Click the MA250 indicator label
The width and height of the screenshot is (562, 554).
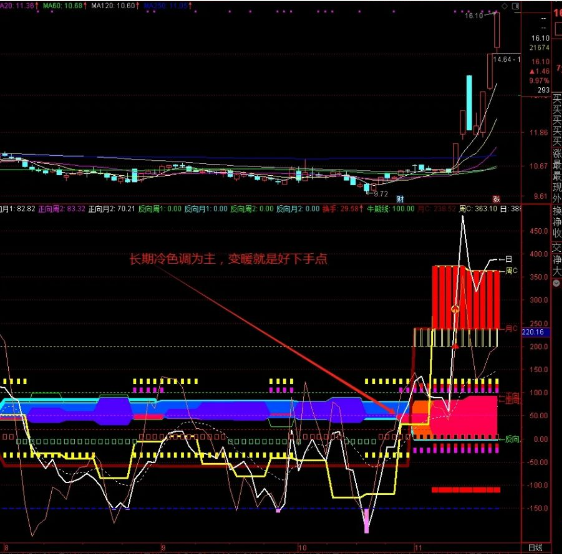pos(167,6)
